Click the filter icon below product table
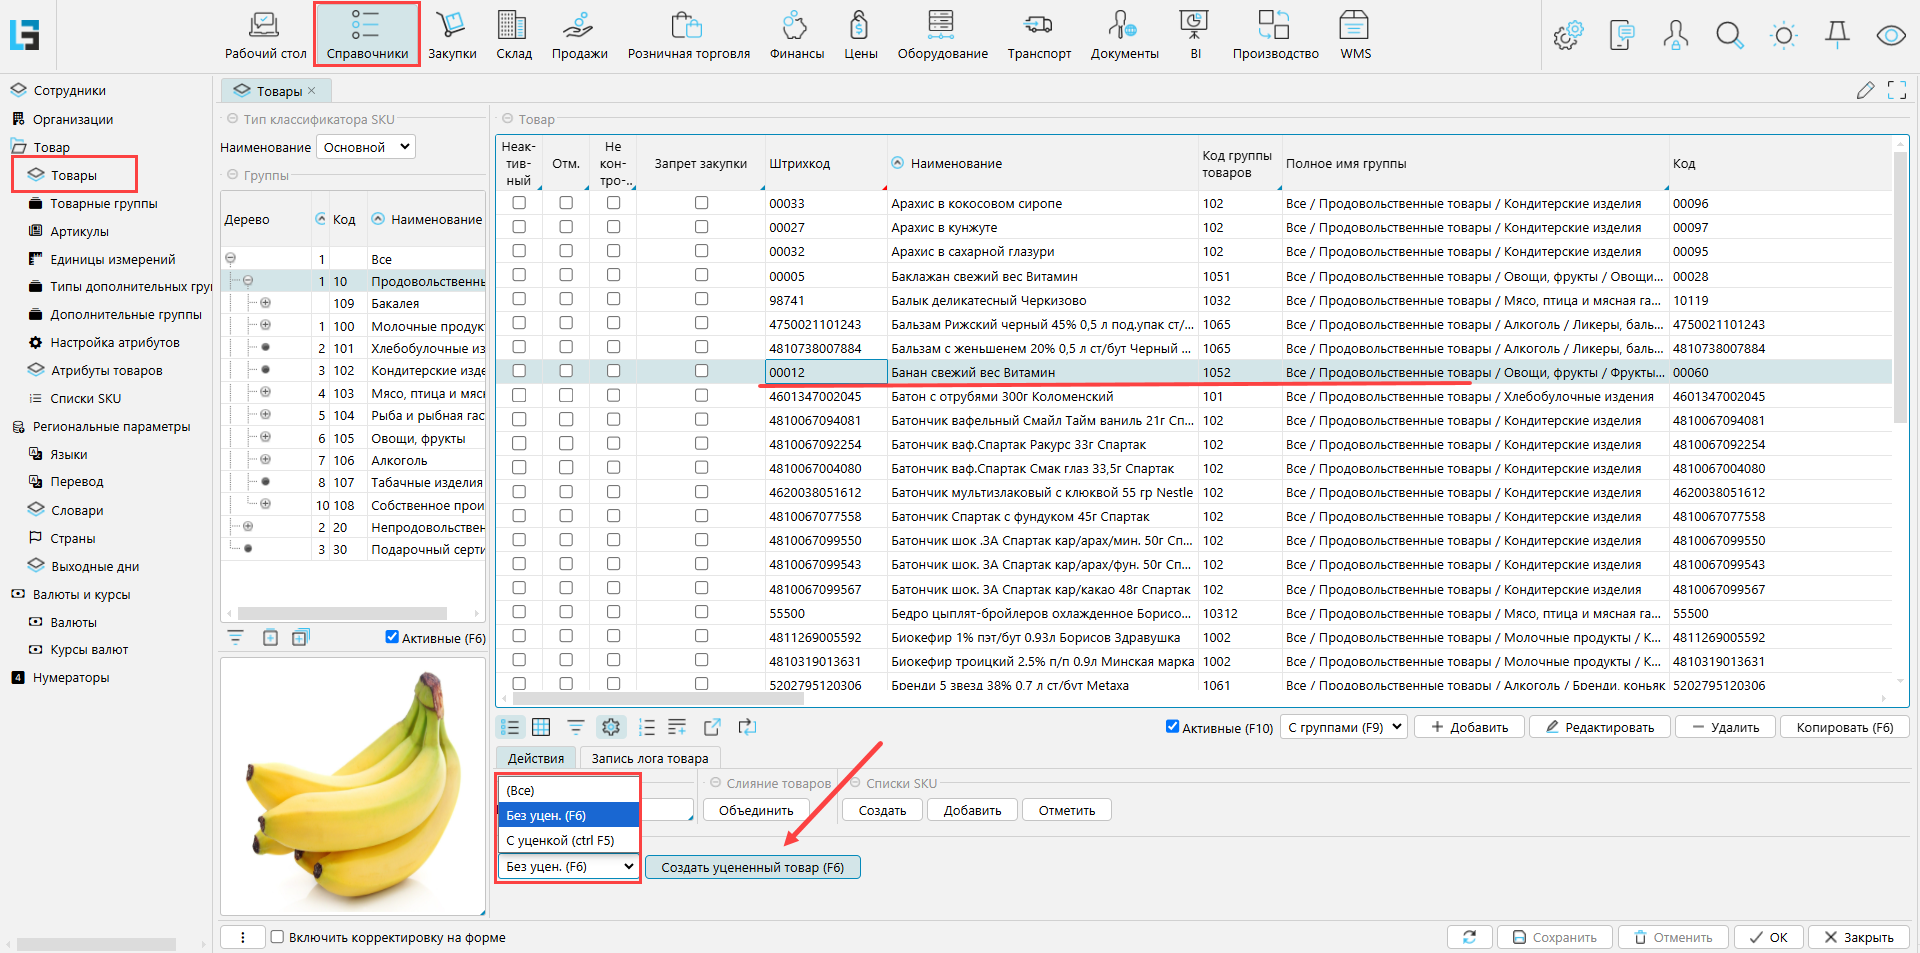The height and width of the screenshot is (953, 1920). click(576, 727)
